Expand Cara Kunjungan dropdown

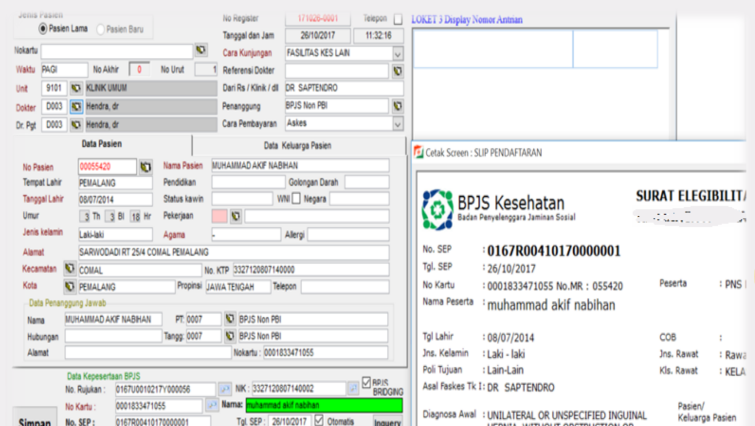coord(398,53)
